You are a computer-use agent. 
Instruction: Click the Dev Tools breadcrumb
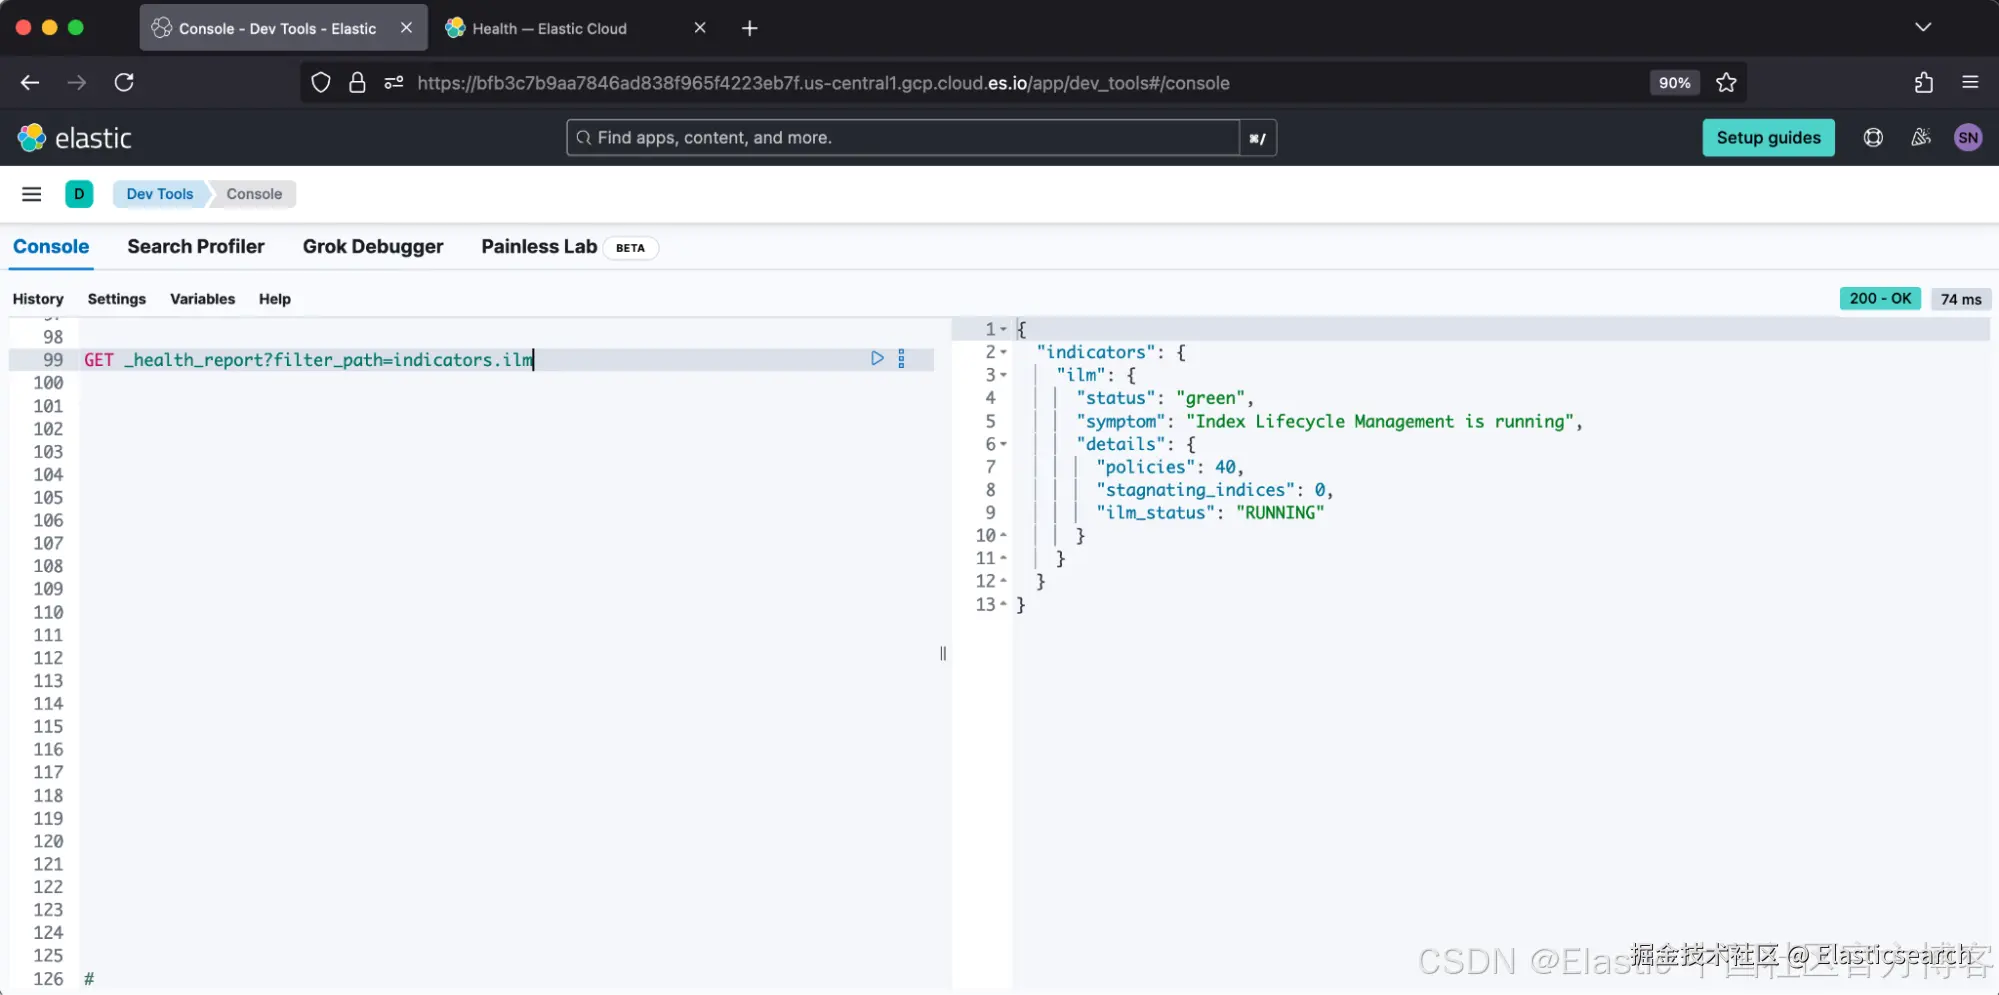(160, 194)
